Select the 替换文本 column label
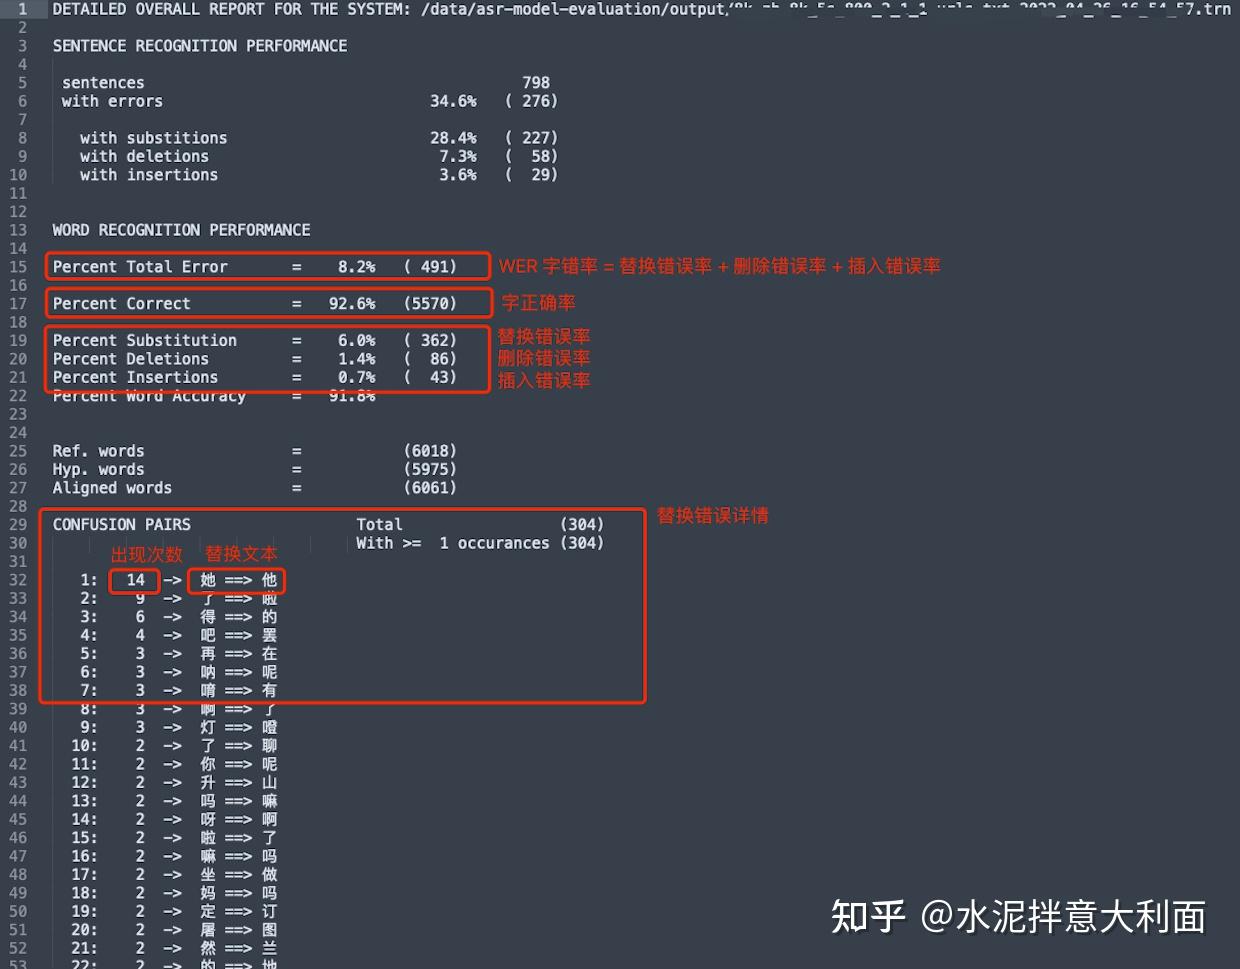The height and width of the screenshot is (969, 1240). click(240, 553)
